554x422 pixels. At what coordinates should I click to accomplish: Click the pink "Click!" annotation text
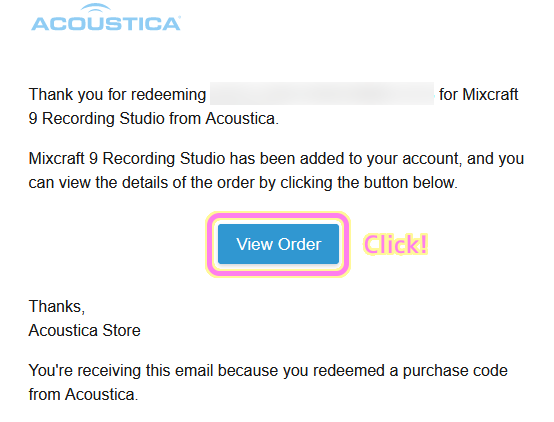click(x=396, y=244)
